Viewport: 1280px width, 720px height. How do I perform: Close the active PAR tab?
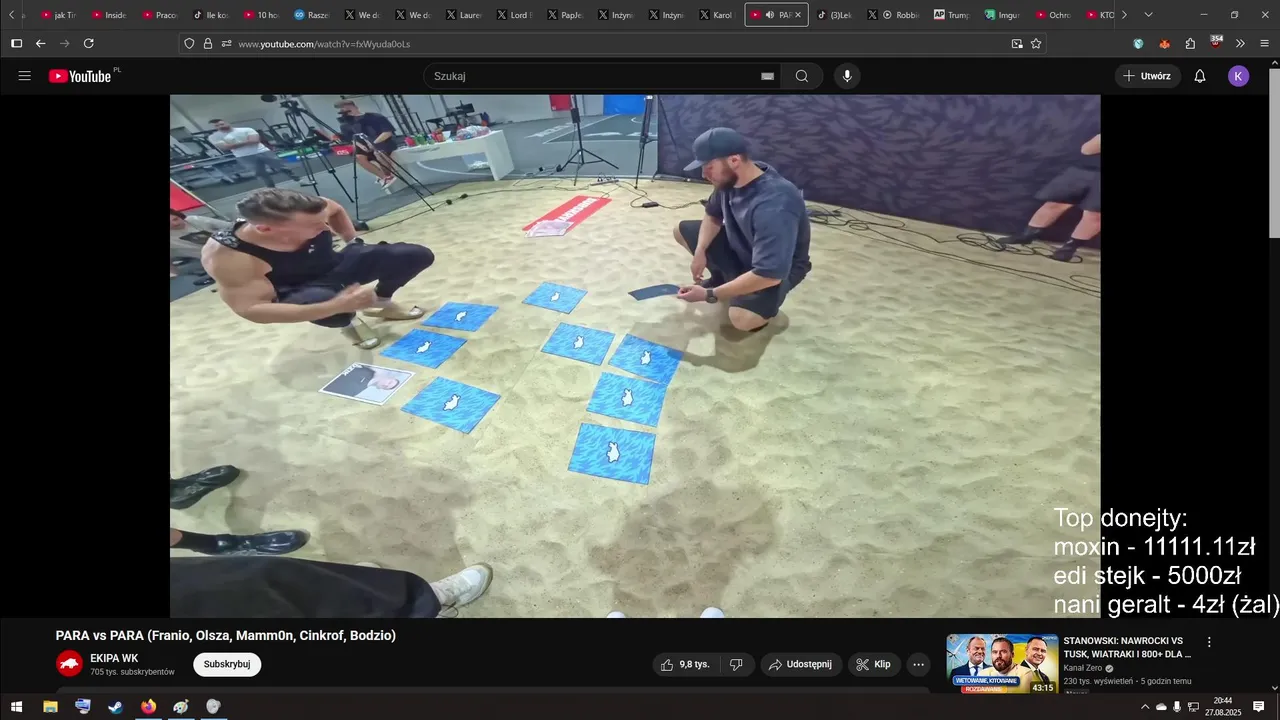[797, 15]
